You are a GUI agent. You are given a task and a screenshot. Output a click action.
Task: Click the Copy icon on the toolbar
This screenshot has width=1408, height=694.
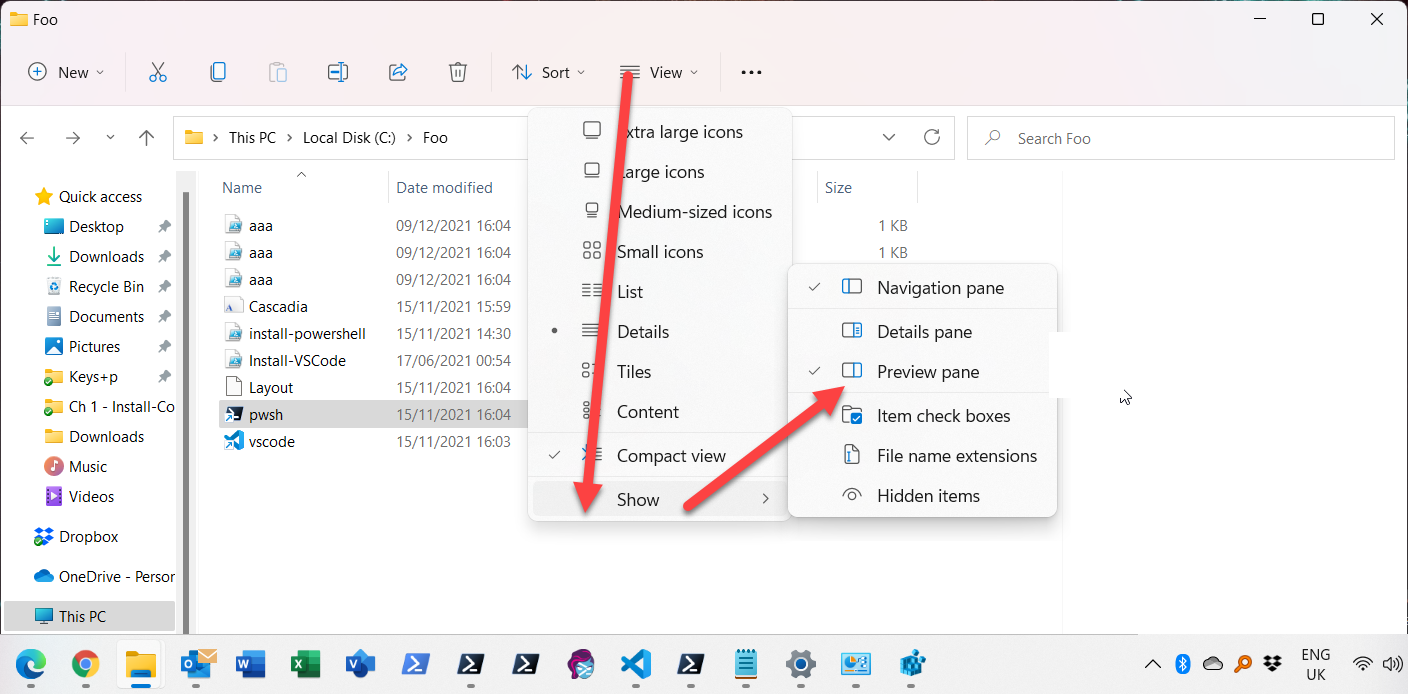[x=217, y=71]
